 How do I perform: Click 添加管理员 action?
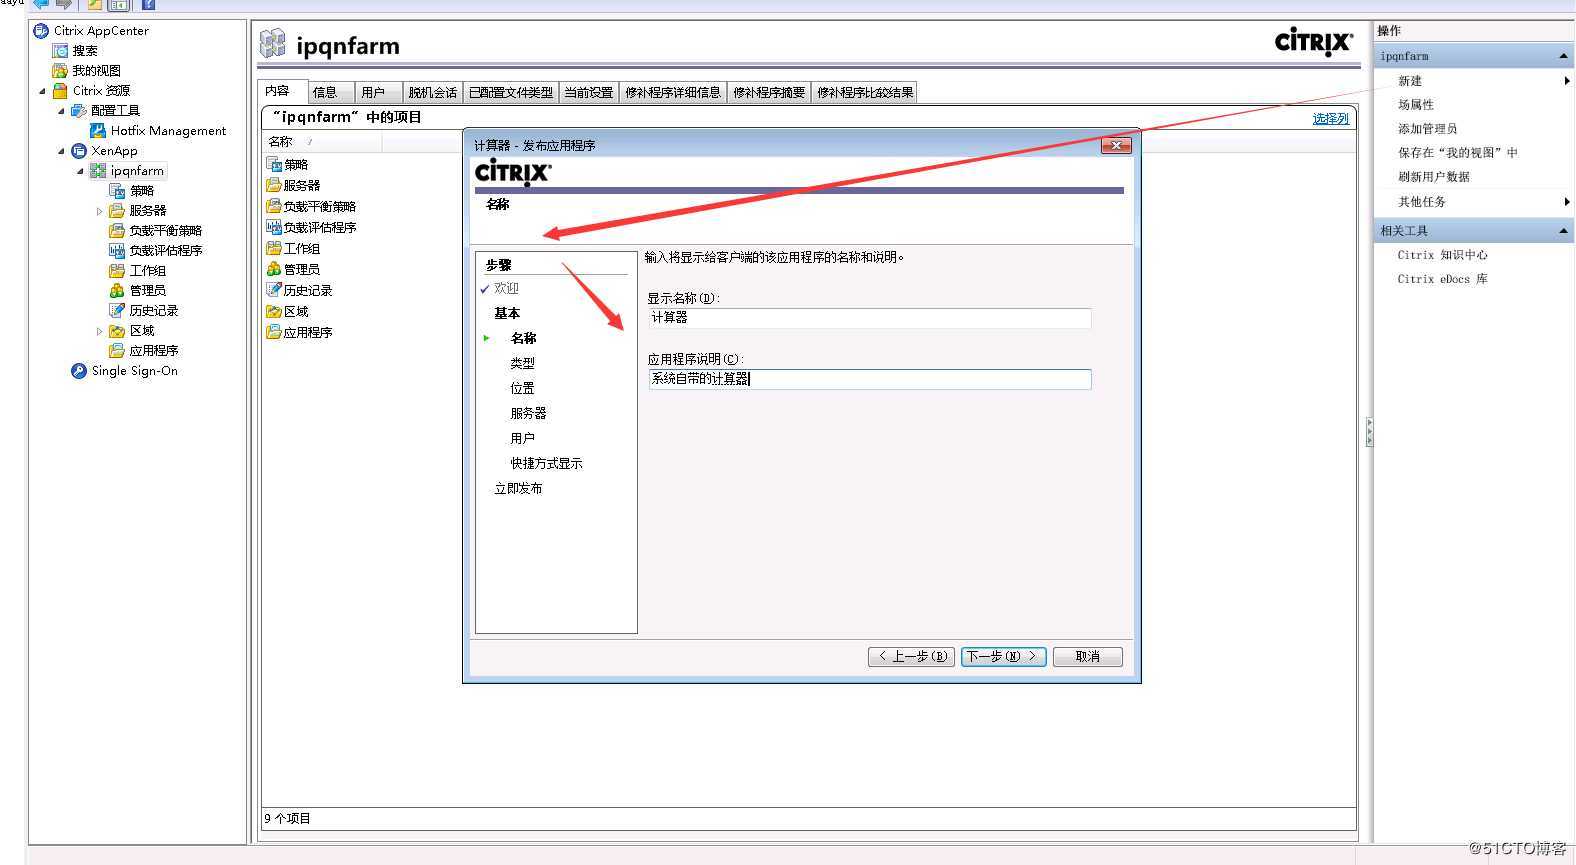point(1427,129)
